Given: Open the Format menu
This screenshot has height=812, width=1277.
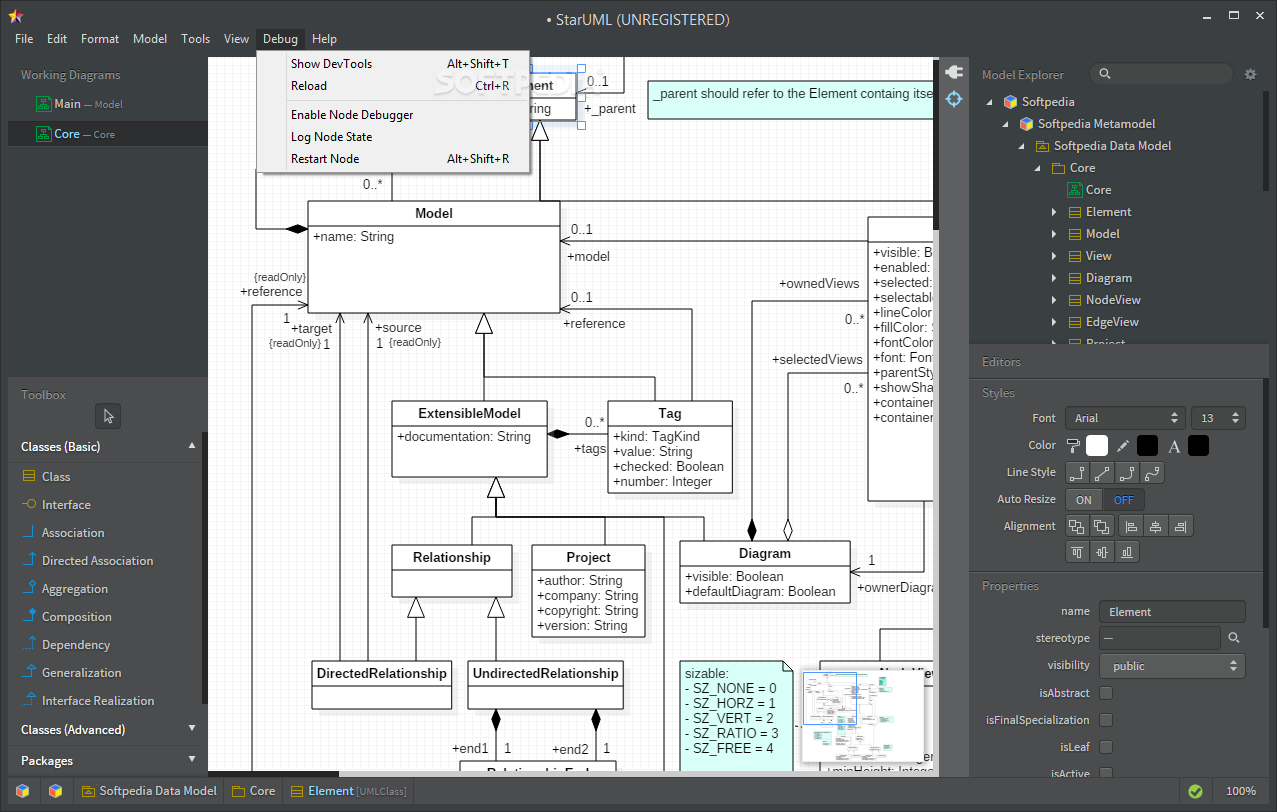Looking at the screenshot, I should point(100,39).
